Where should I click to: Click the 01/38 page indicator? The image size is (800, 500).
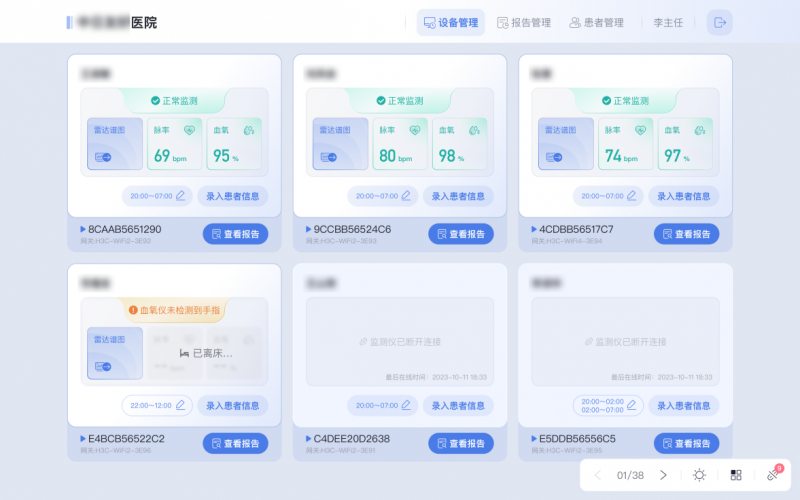point(630,475)
